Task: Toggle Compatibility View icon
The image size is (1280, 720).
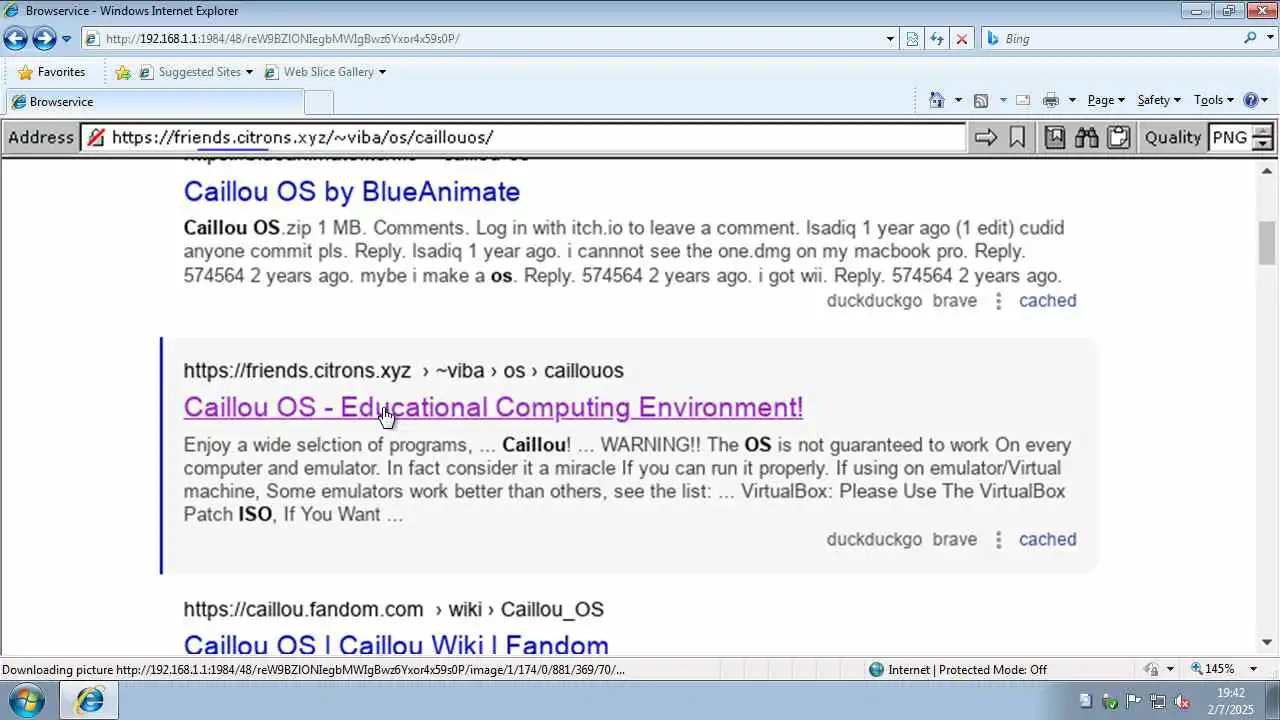Action: (912, 39)
